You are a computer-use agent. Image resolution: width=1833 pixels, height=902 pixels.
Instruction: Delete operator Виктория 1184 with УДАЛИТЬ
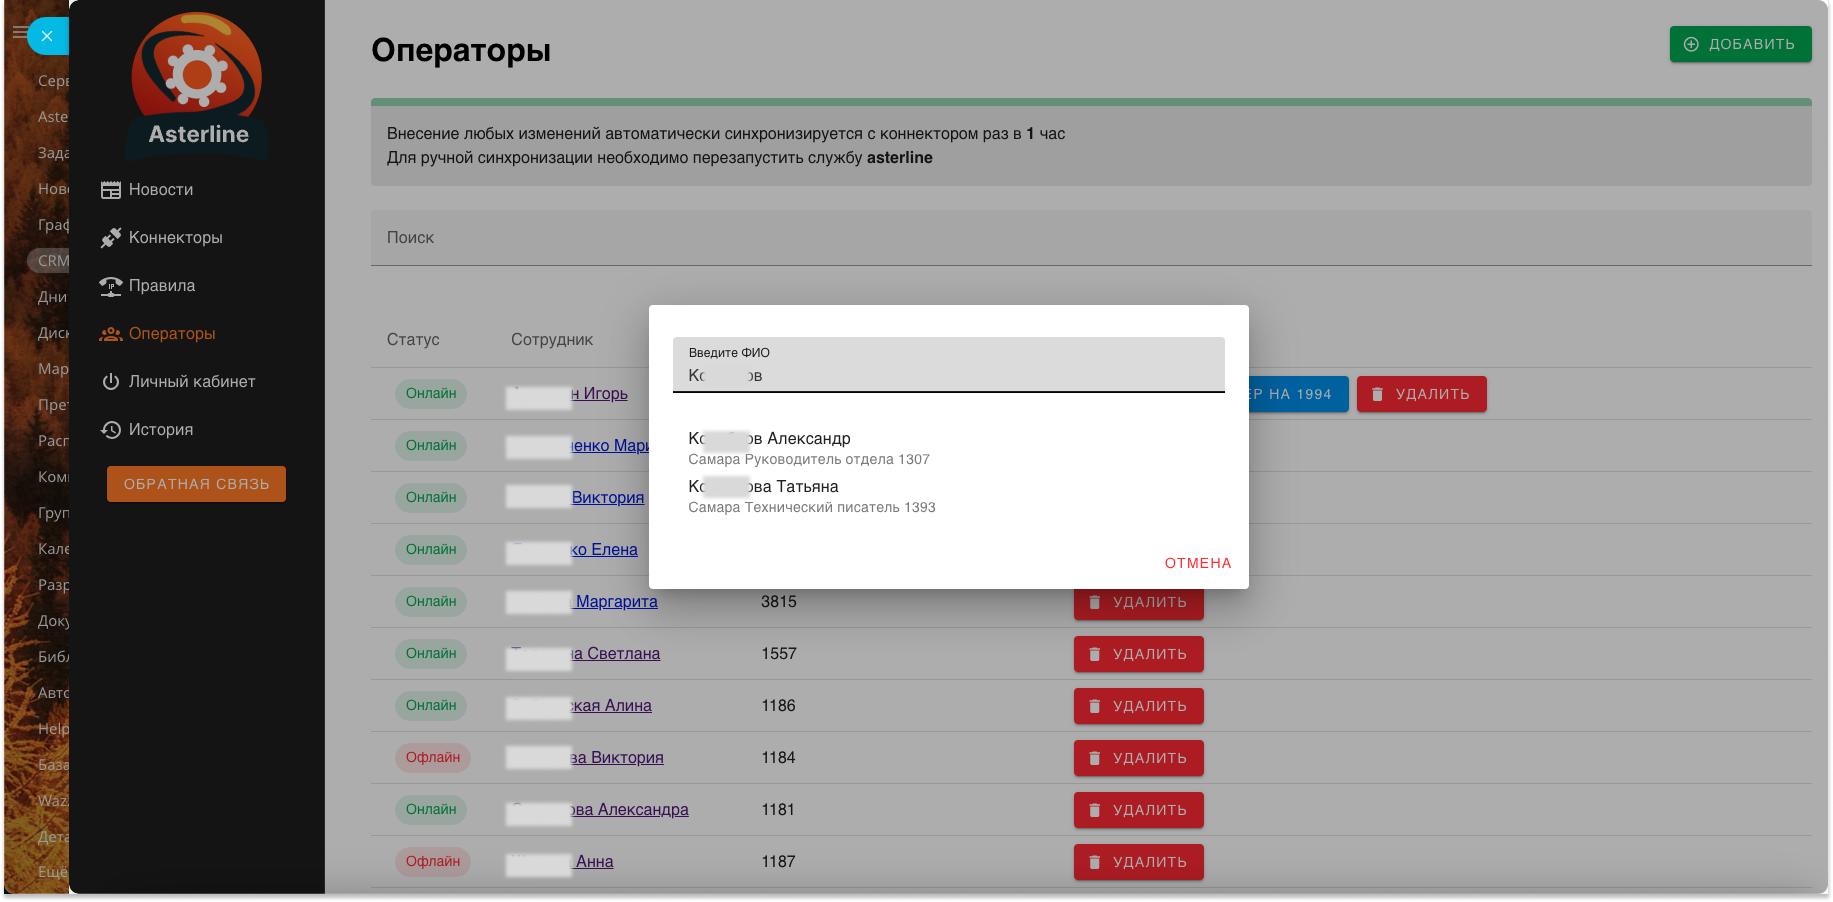tap(1139, 758)
